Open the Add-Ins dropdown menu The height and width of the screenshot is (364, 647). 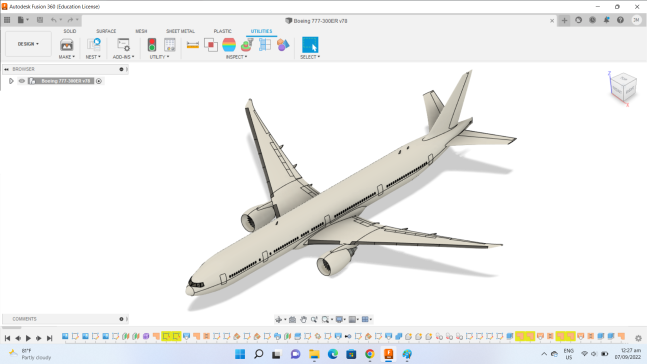[x=123, y=57]
